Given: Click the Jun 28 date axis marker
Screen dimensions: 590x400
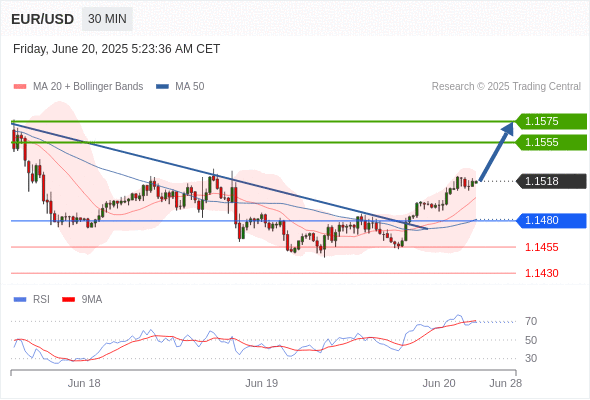Looking at the screenshot, I should tap(505, 383).
